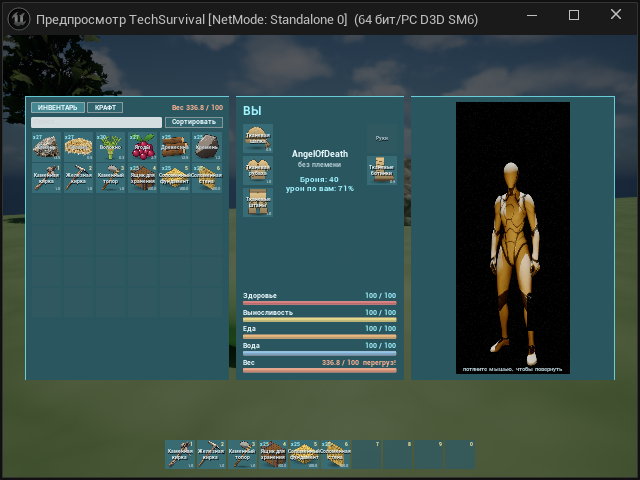Select the Камень stone item in inventory
Screen dimensions: 640x480
point(47,147)
